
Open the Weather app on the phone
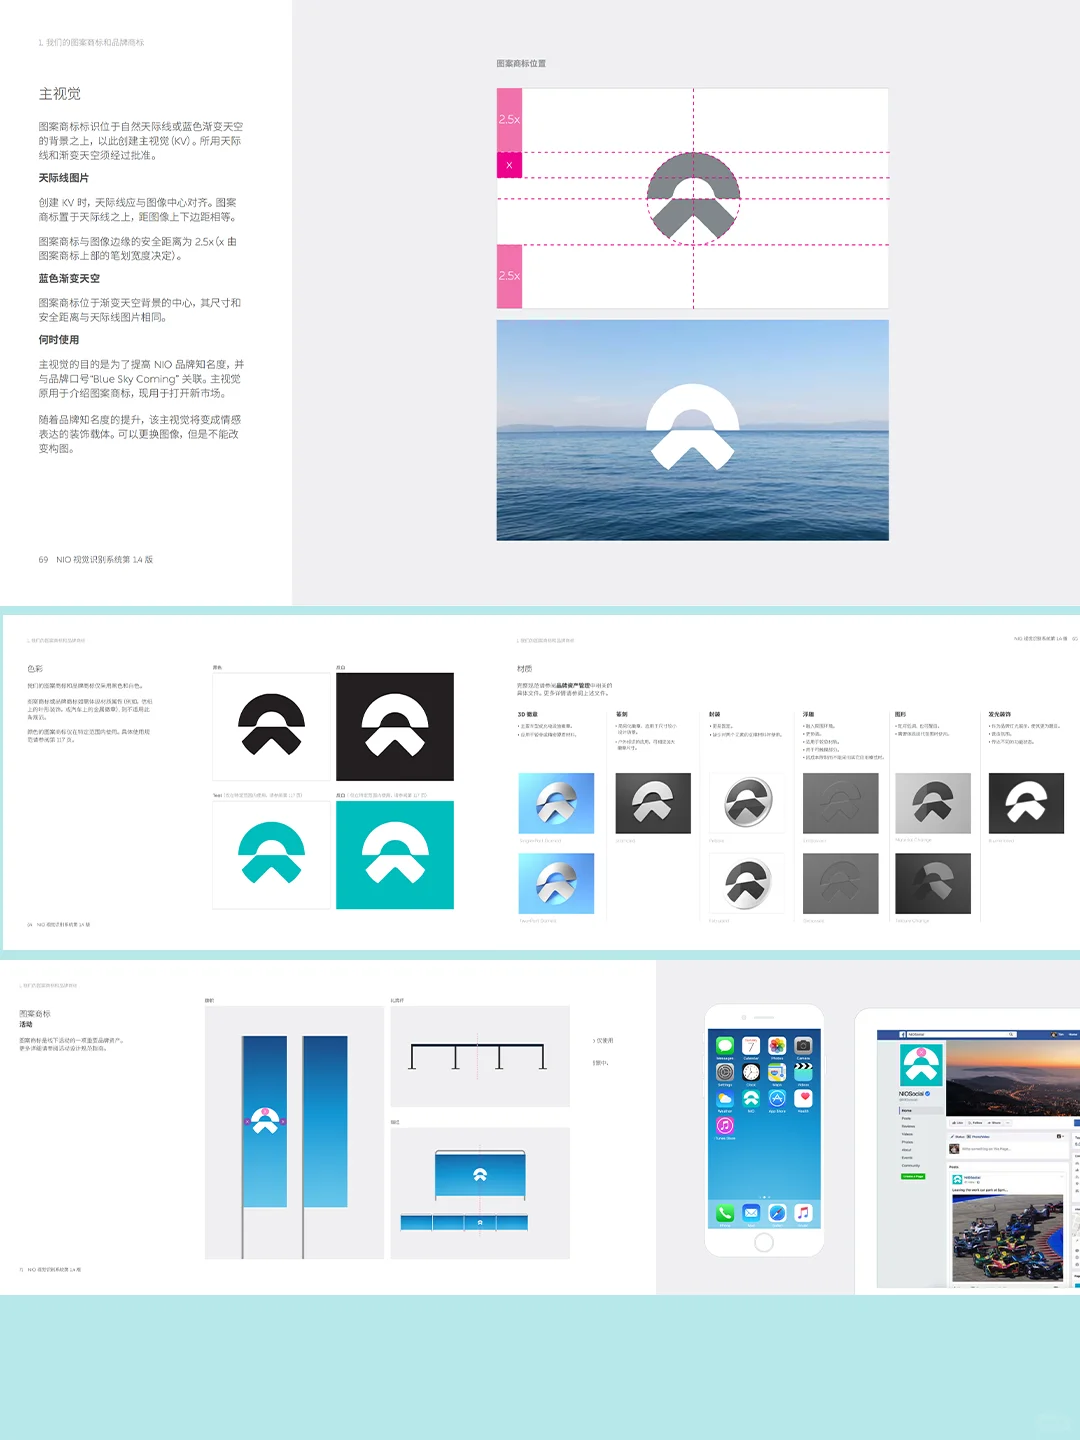pyautogui.click(x=725, y=1098)
